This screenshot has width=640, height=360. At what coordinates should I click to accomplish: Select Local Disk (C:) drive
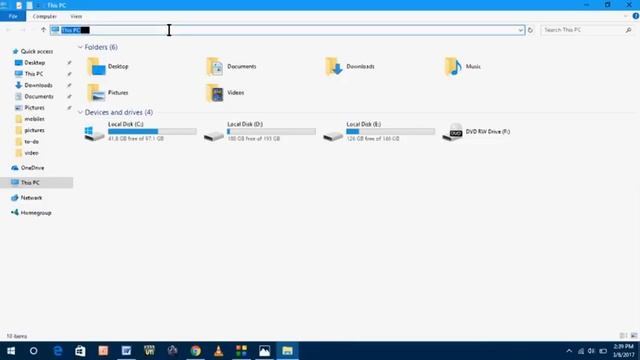(140, 131)
